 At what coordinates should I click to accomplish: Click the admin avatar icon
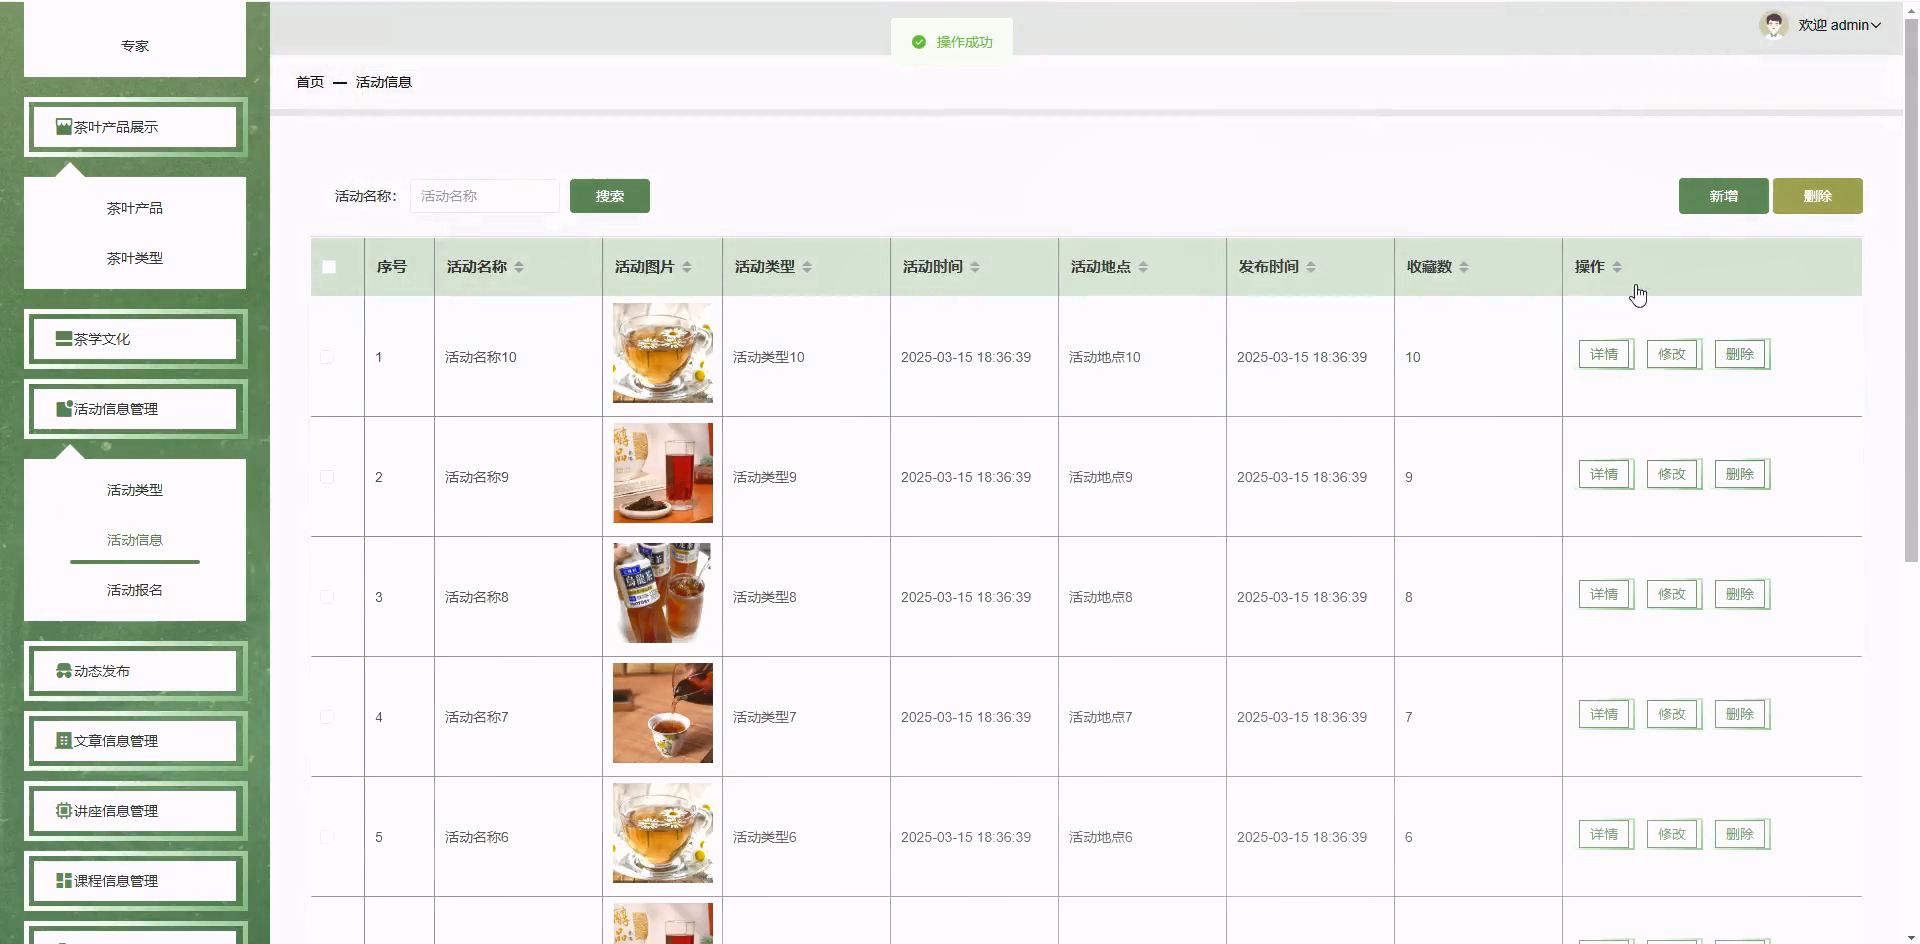pyautogui.click(x=1774, y=25)
